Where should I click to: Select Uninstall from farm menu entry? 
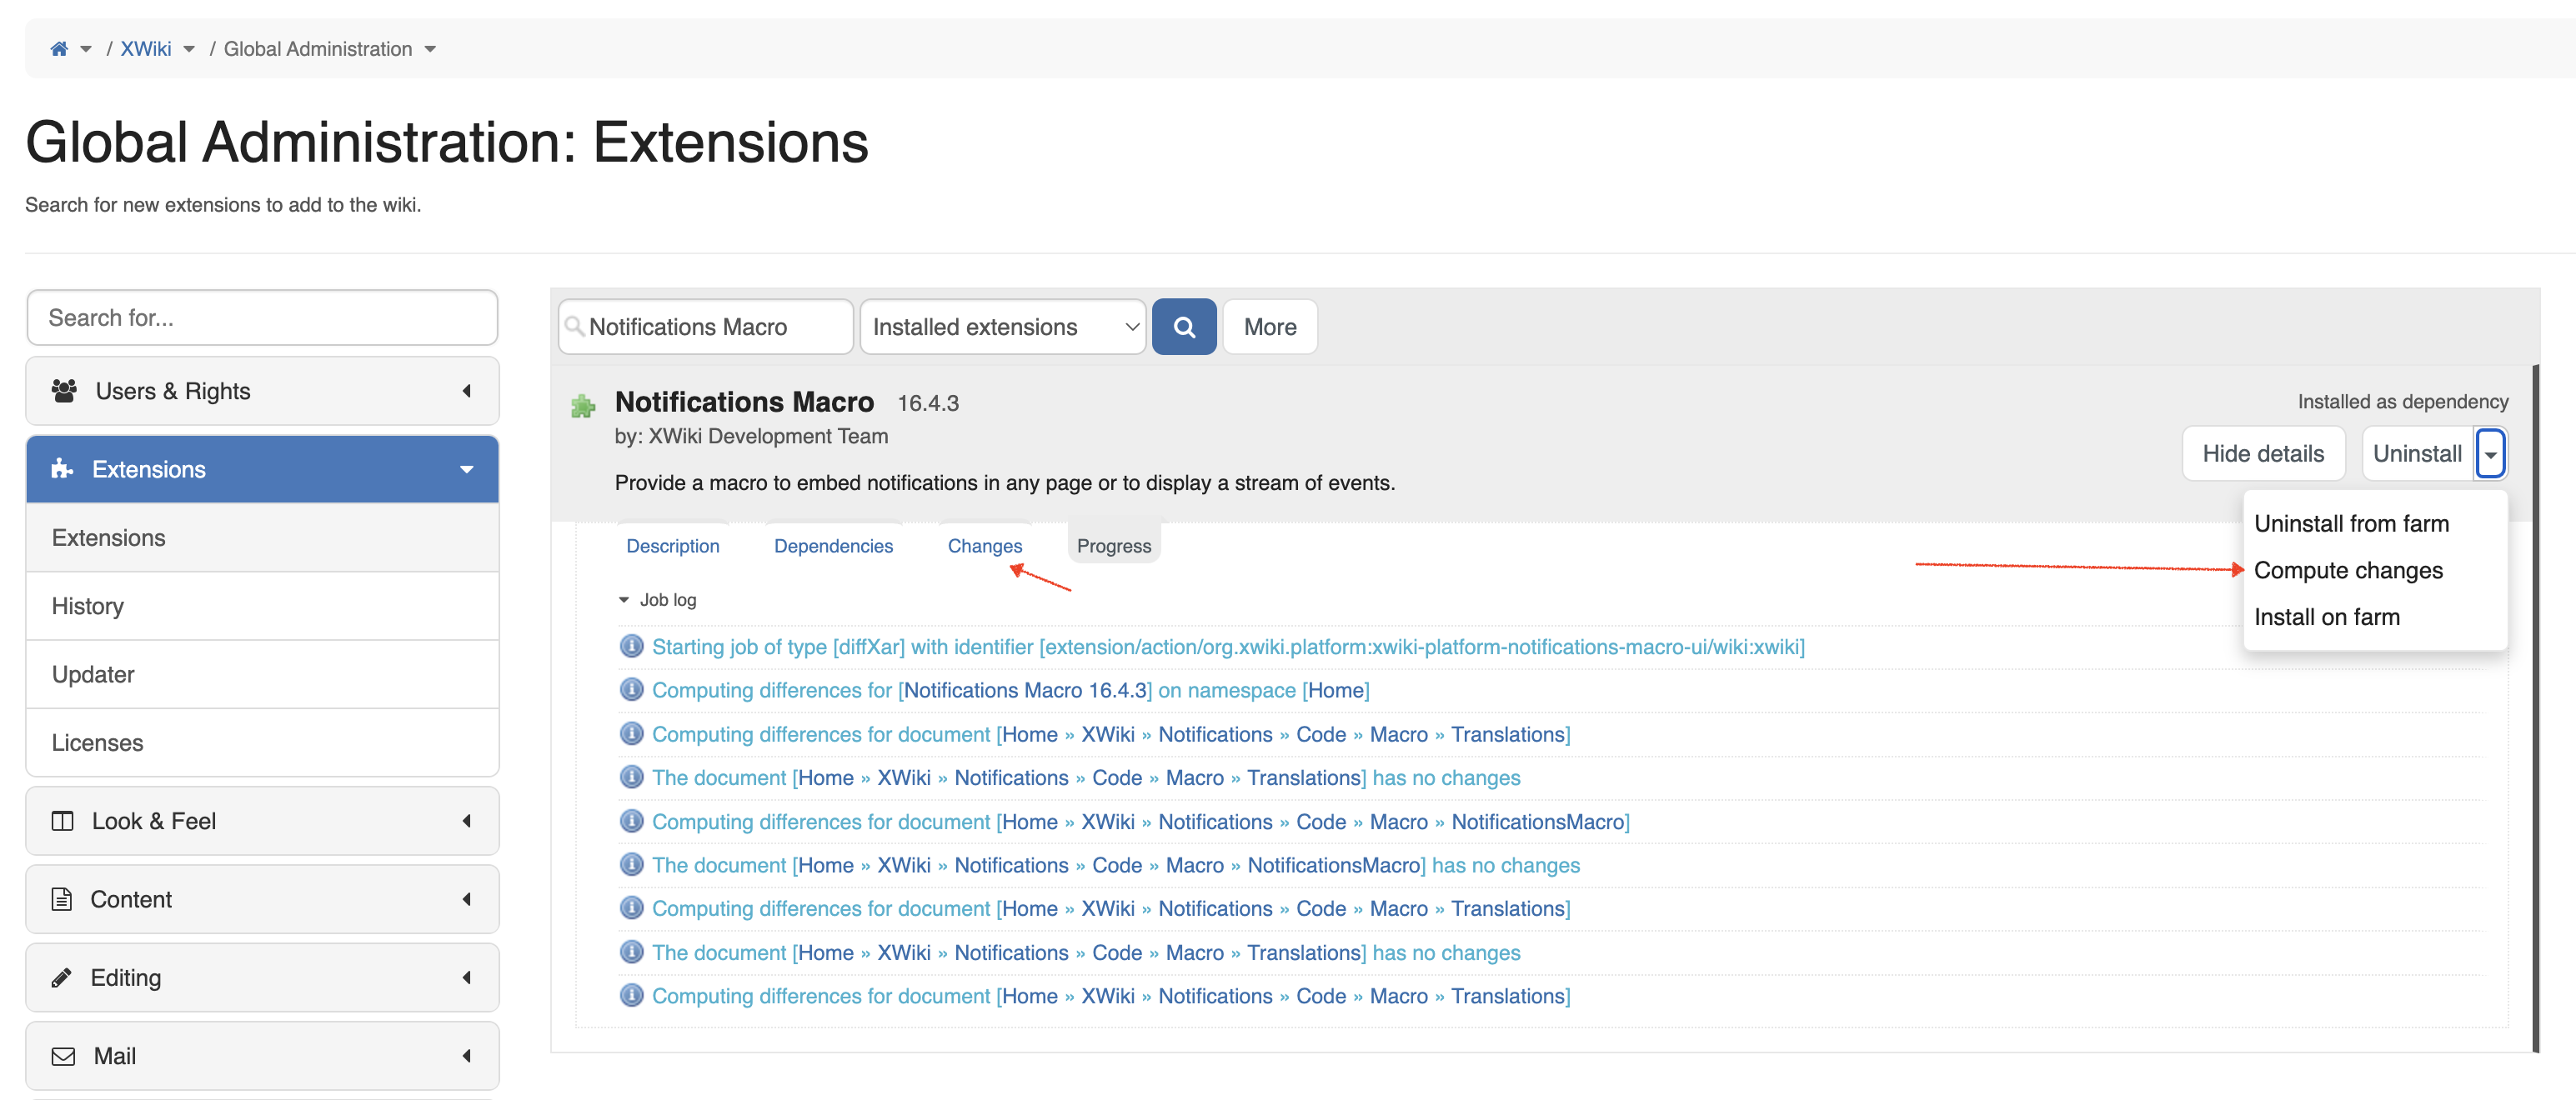click(2351, 523)
